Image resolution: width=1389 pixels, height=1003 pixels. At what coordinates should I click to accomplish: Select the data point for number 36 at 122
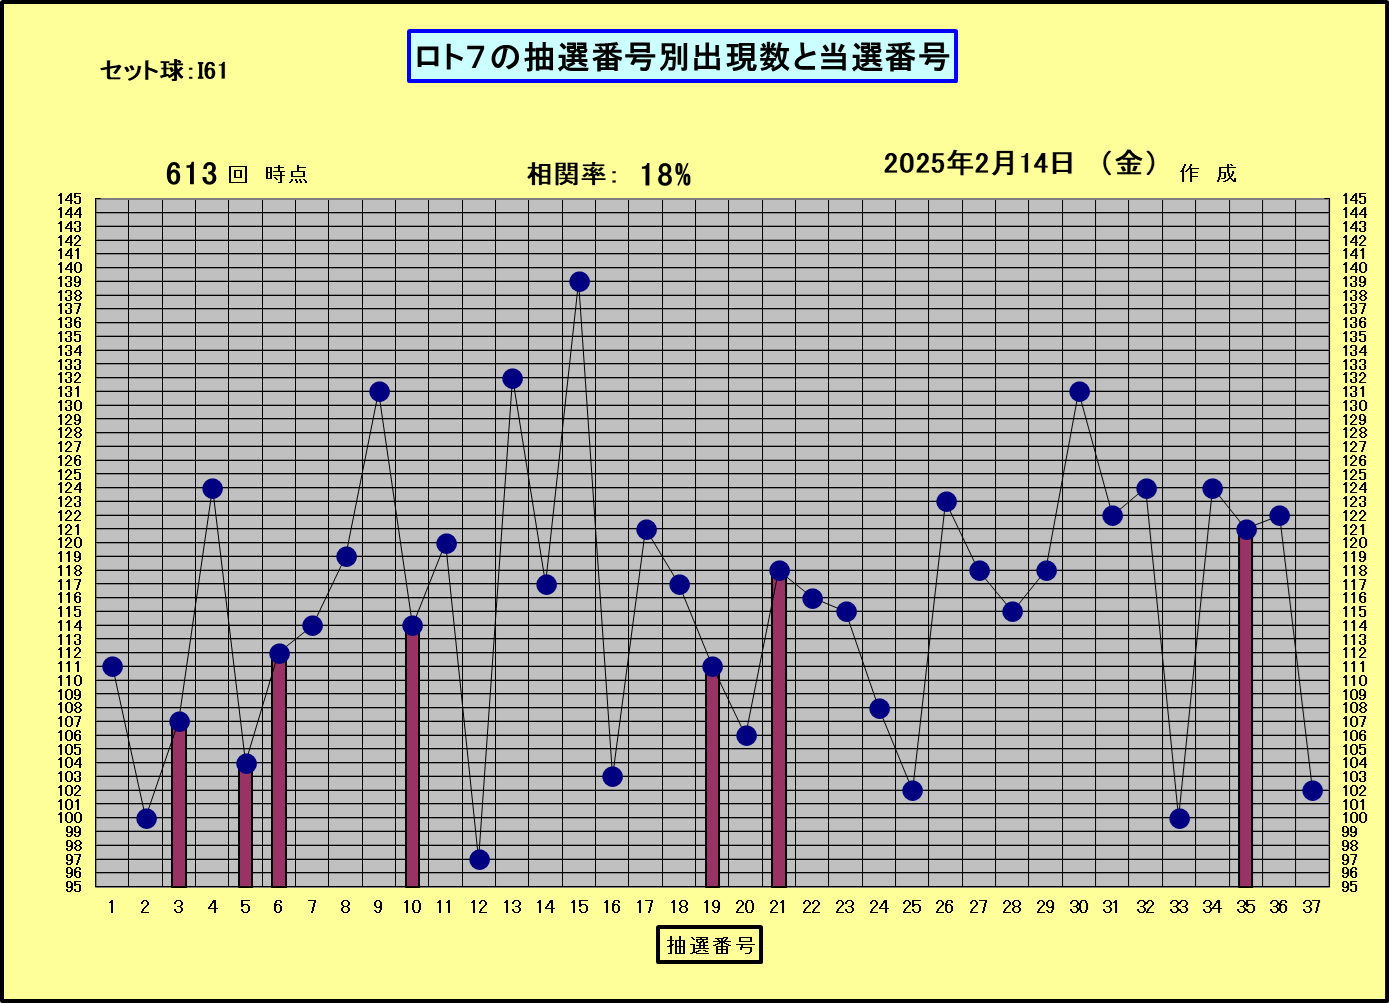click(x=1279, y=516)
